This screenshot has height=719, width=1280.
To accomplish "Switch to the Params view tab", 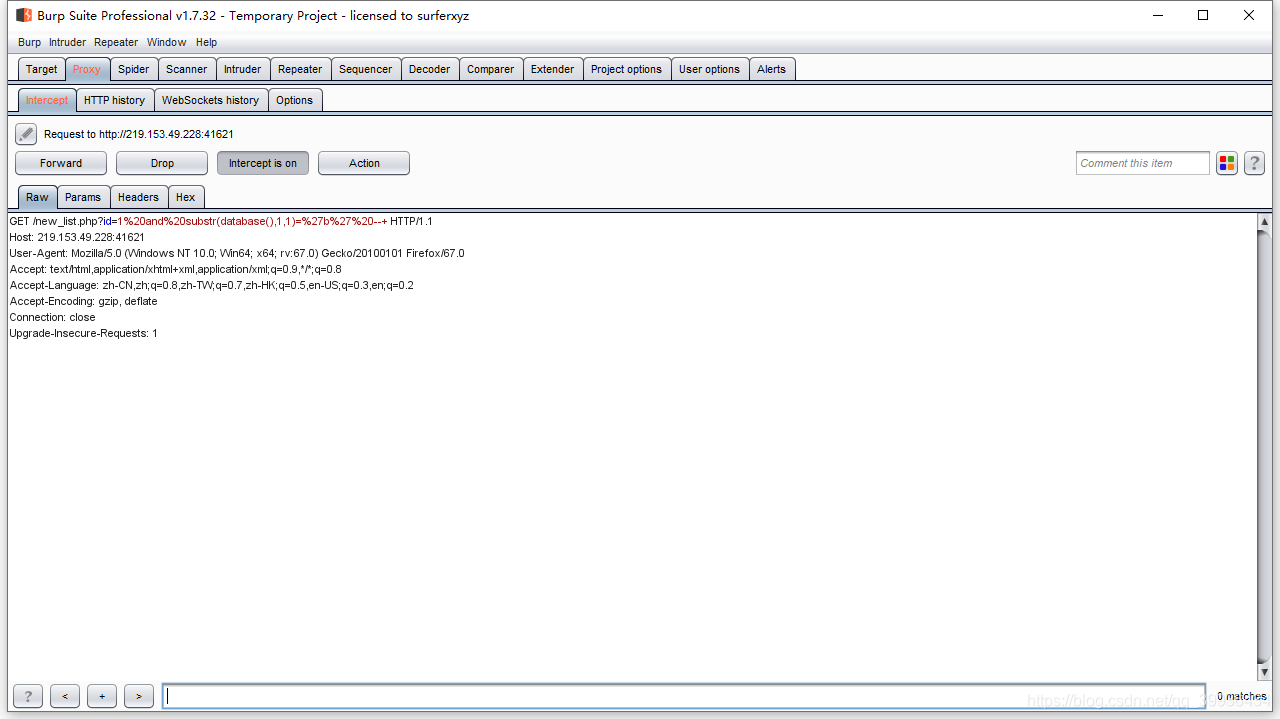I will (x=83, y=197).
